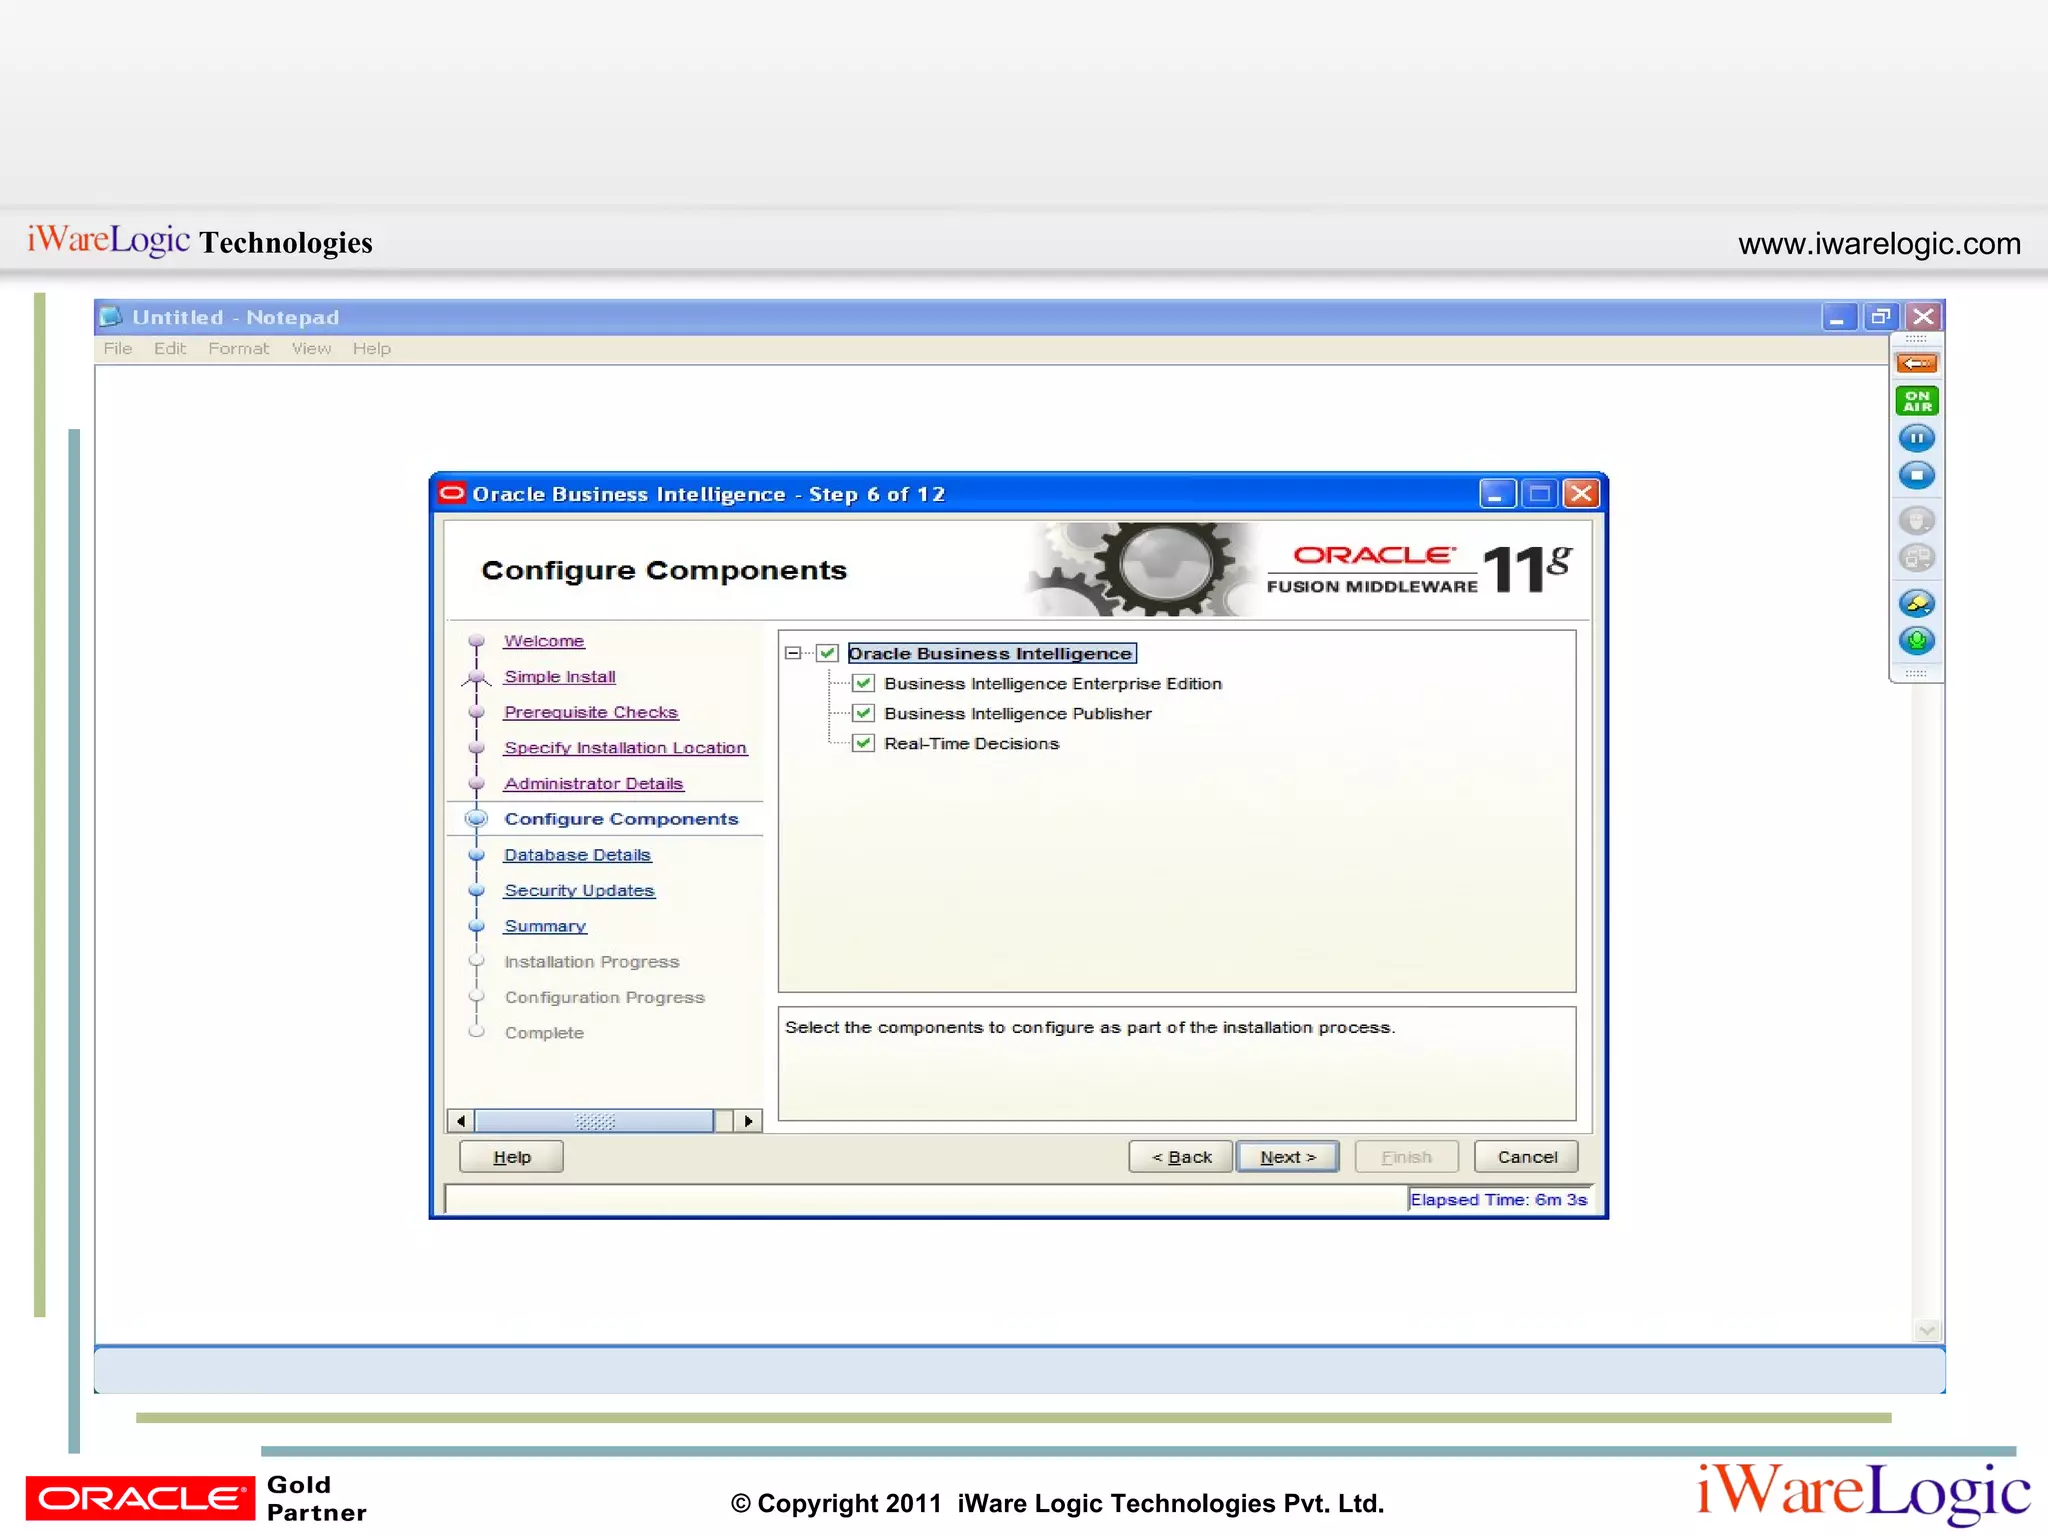
Task: Click the Next button in the installer
Action: coord(1287,1157)
